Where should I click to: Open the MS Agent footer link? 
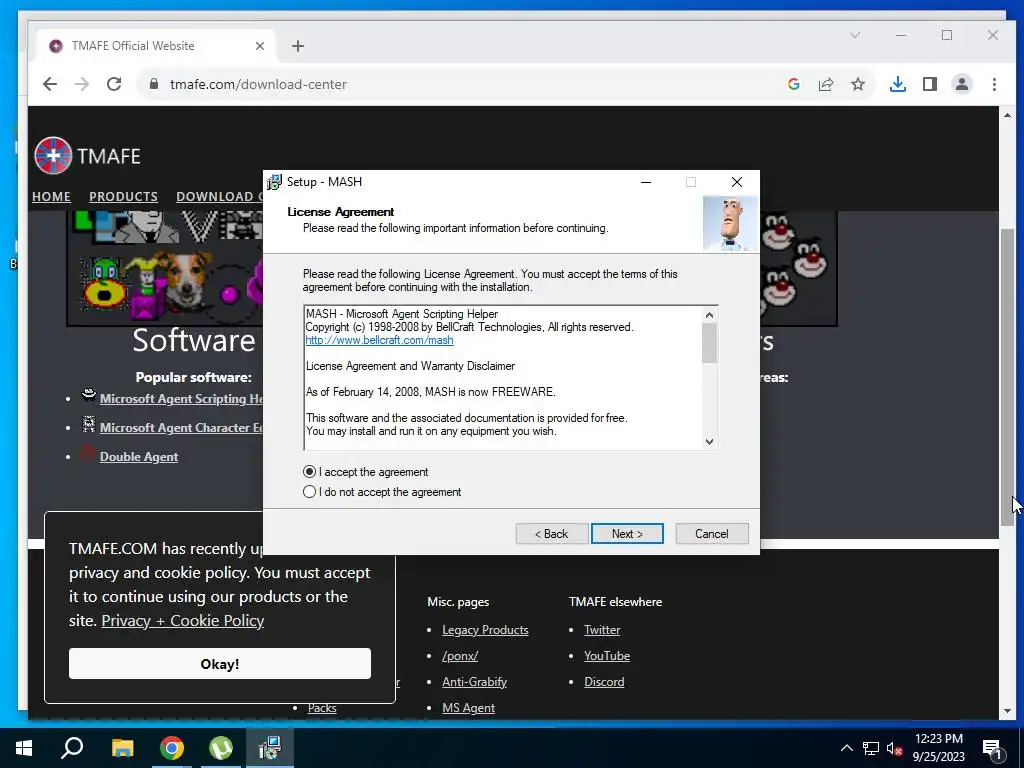pyautogui.click(x=468, y=708)
